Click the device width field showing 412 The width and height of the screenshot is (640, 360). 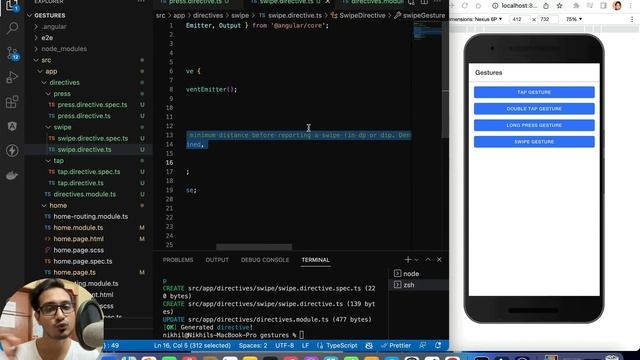pyautogui.click(x=519, y=19)
